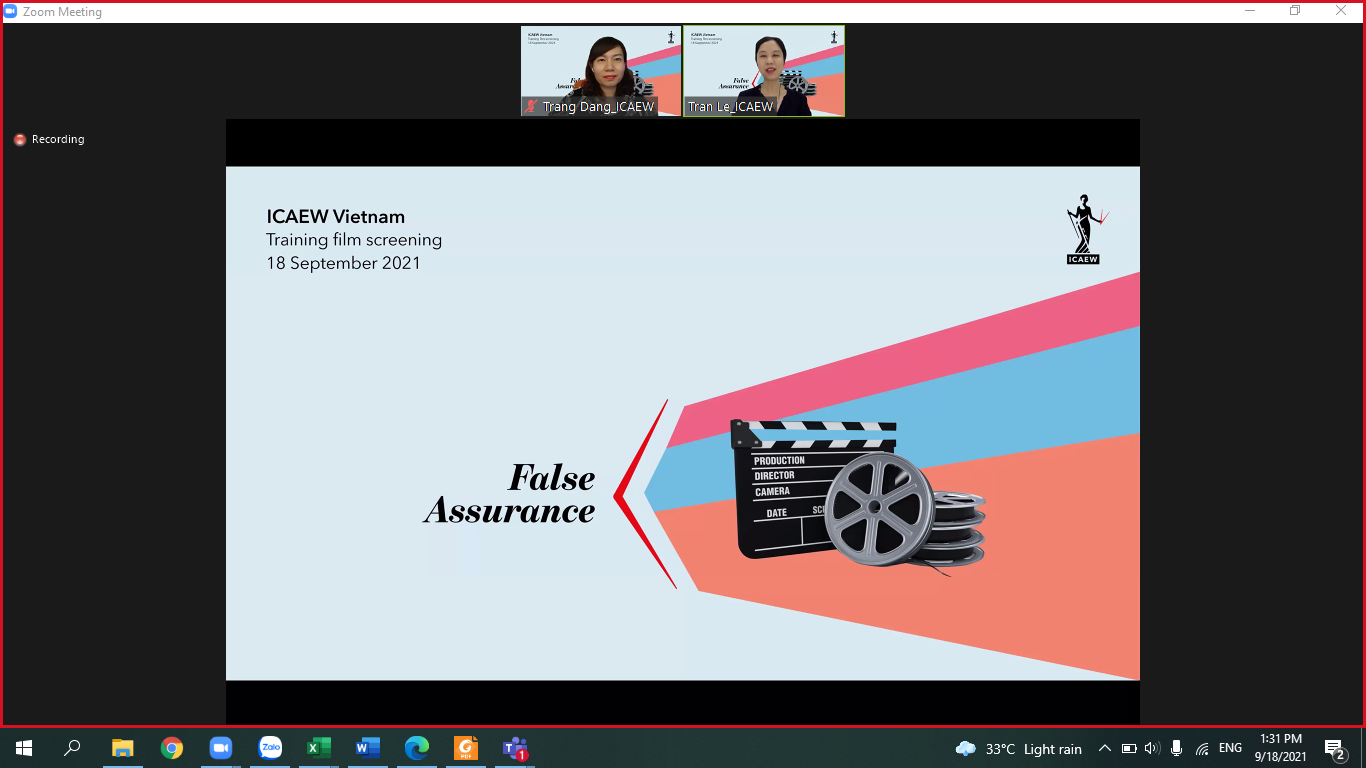The height and width of the screenshot is (768, 1366).
Task: Open taskbar search magnifier
Action: (x=72, y=748)
